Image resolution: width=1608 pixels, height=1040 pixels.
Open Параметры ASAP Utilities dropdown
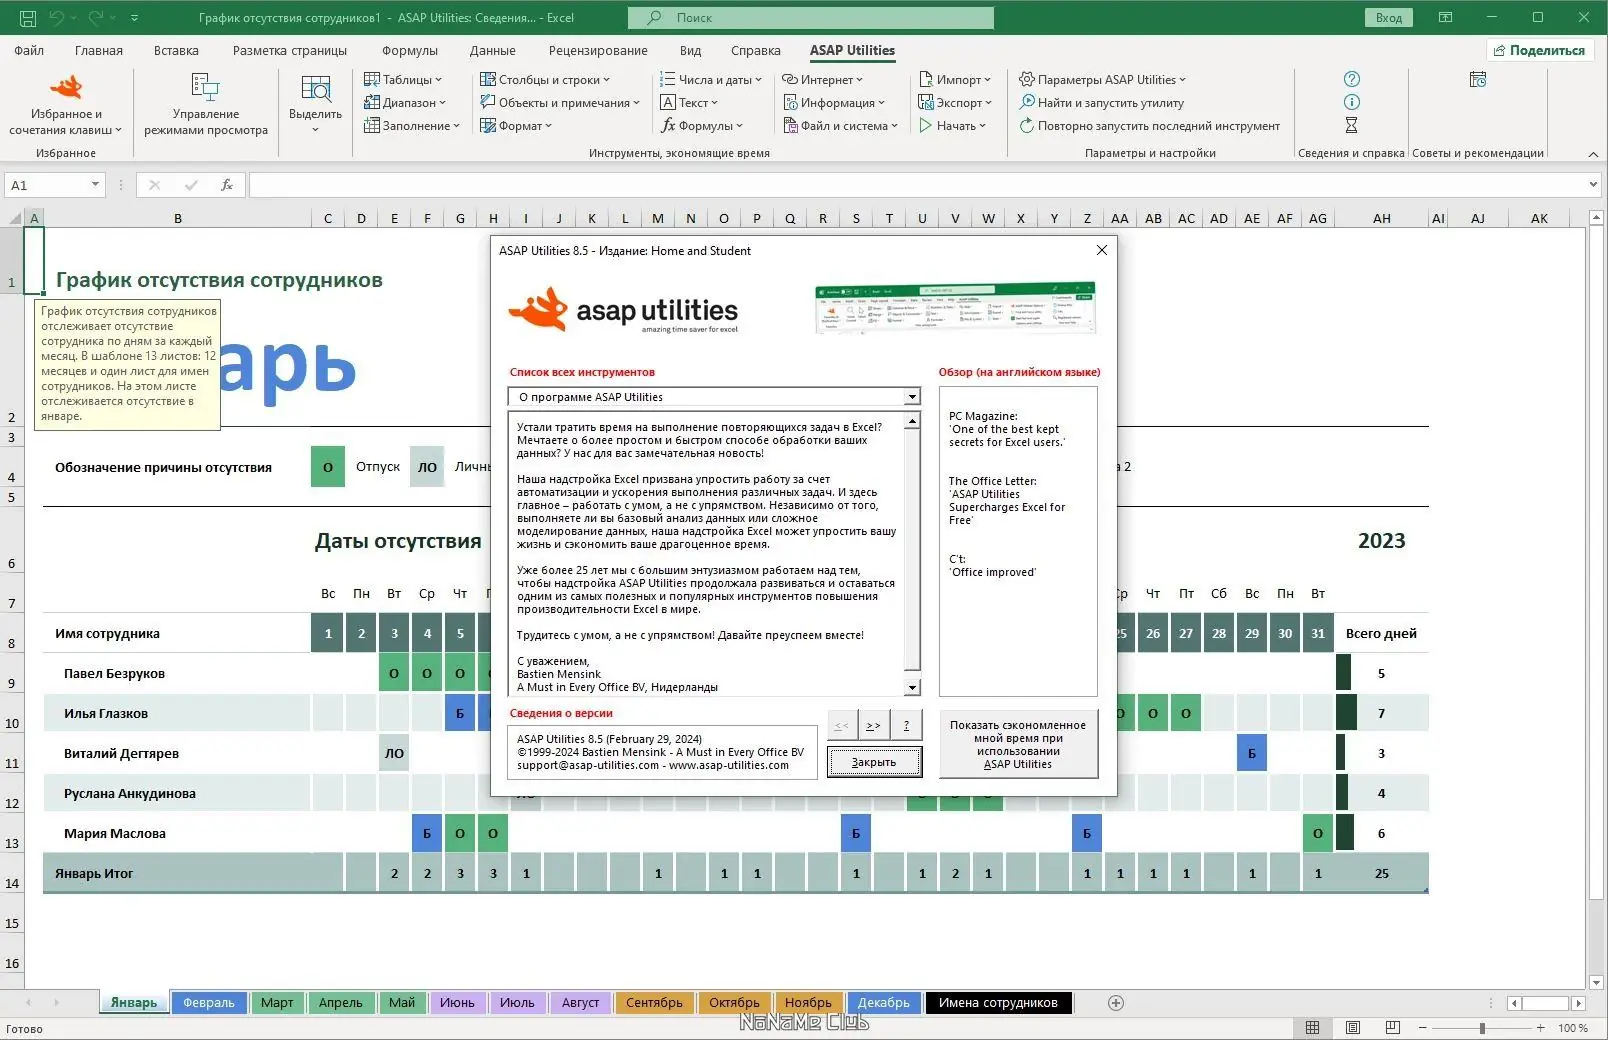[1102, 80]
